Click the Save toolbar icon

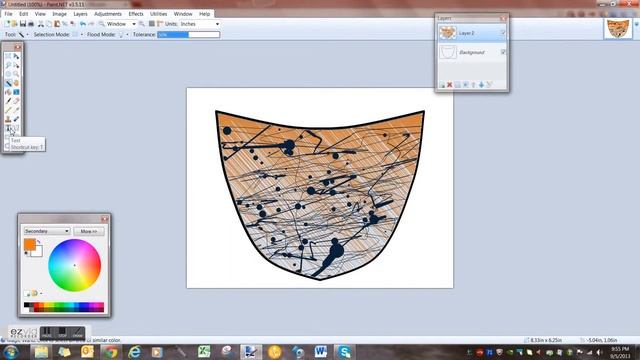click(x=23, y=24)
